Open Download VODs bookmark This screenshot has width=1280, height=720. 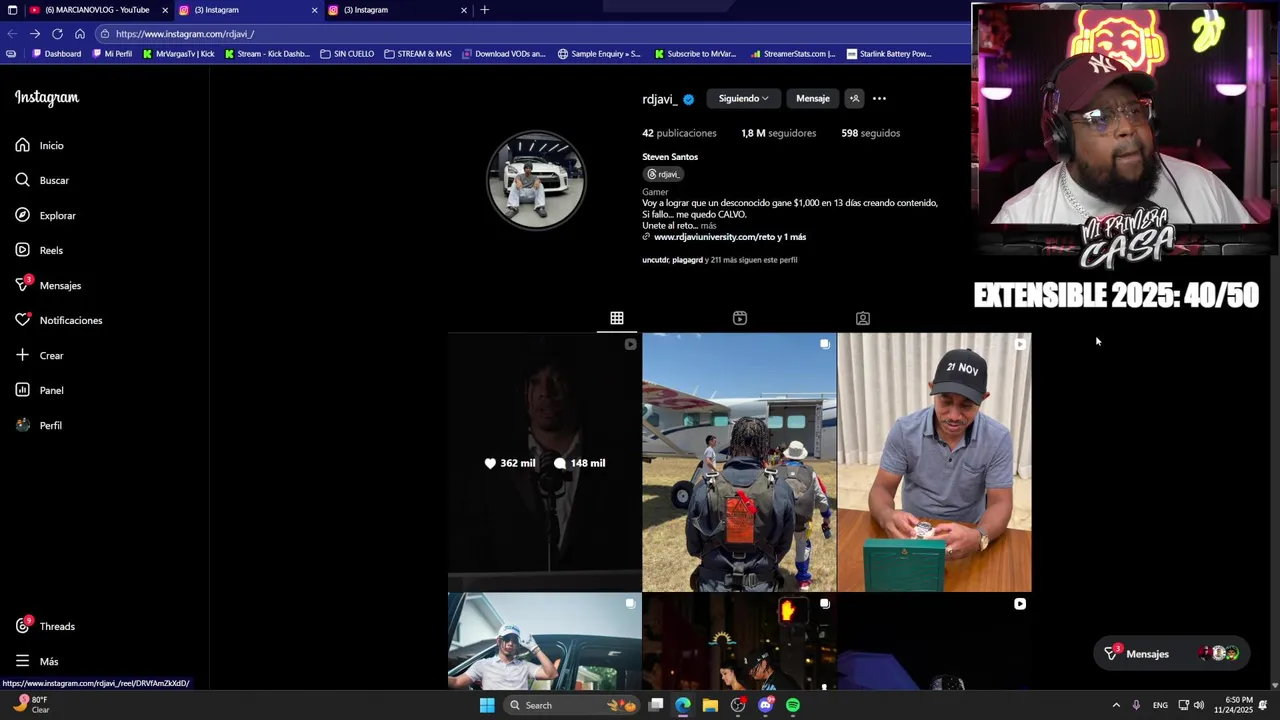504,54
